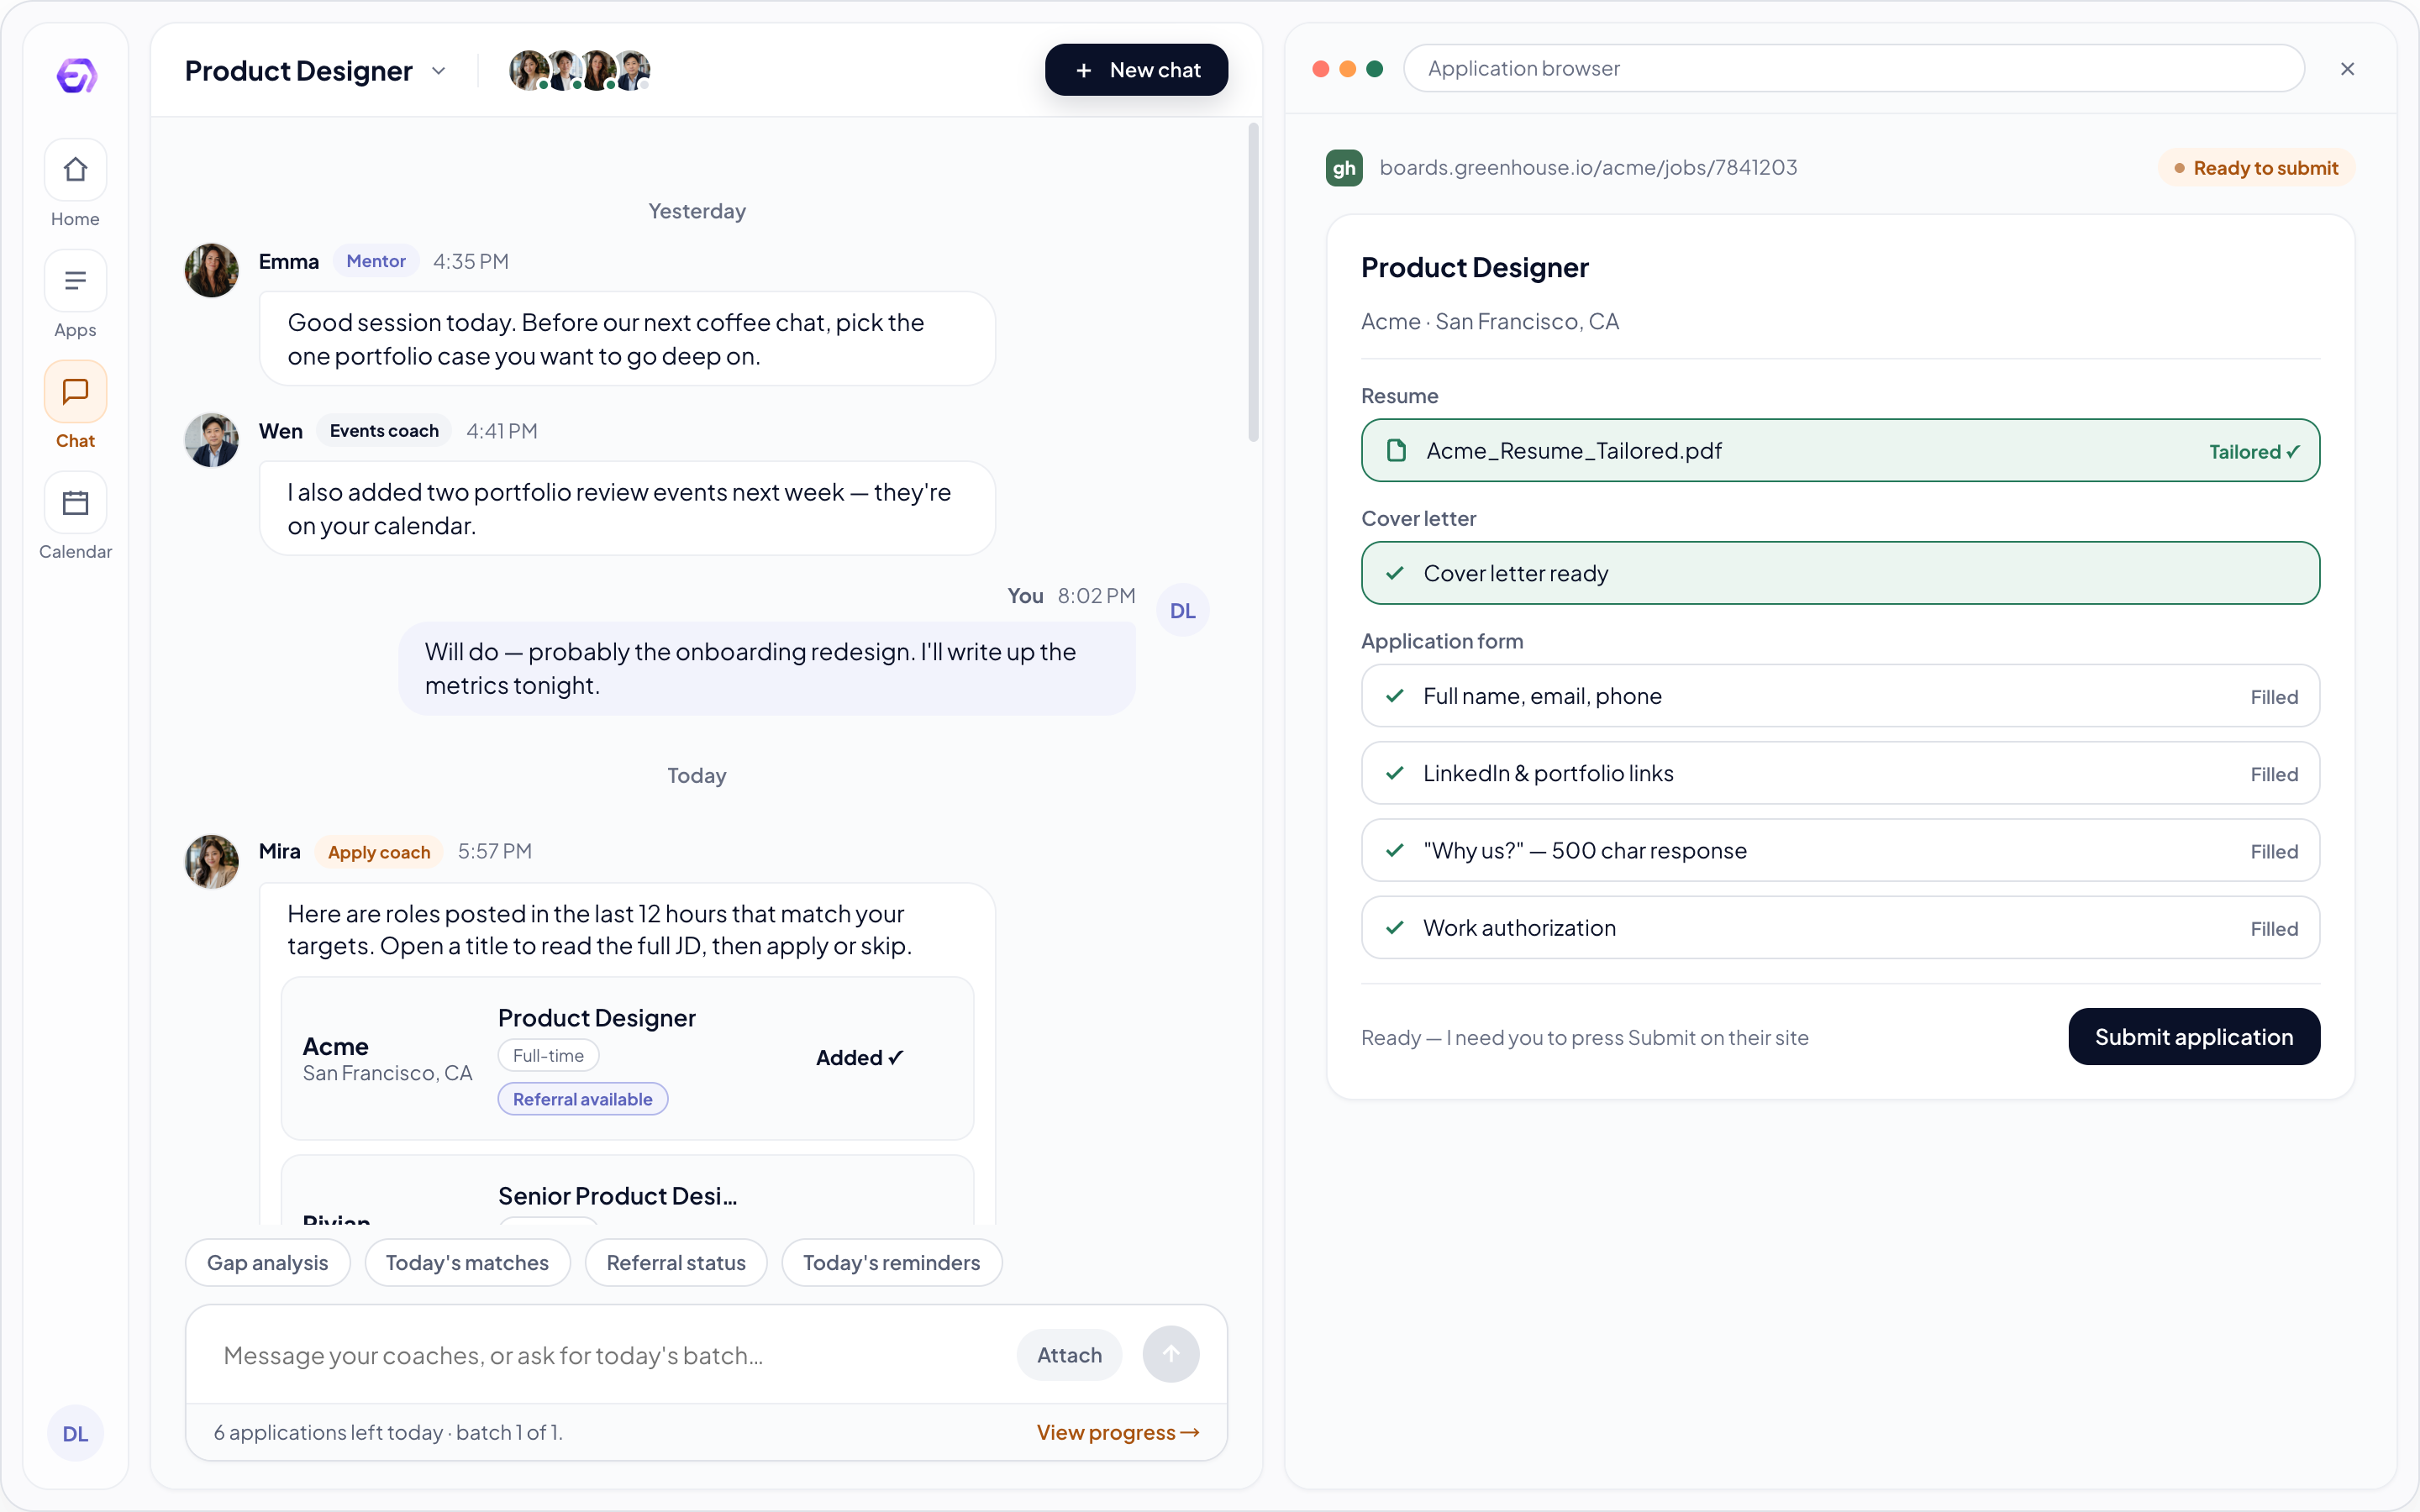2420x1512 pixels.
Task: Select the Gap analysis suggestion chip
Action: 267,1263
